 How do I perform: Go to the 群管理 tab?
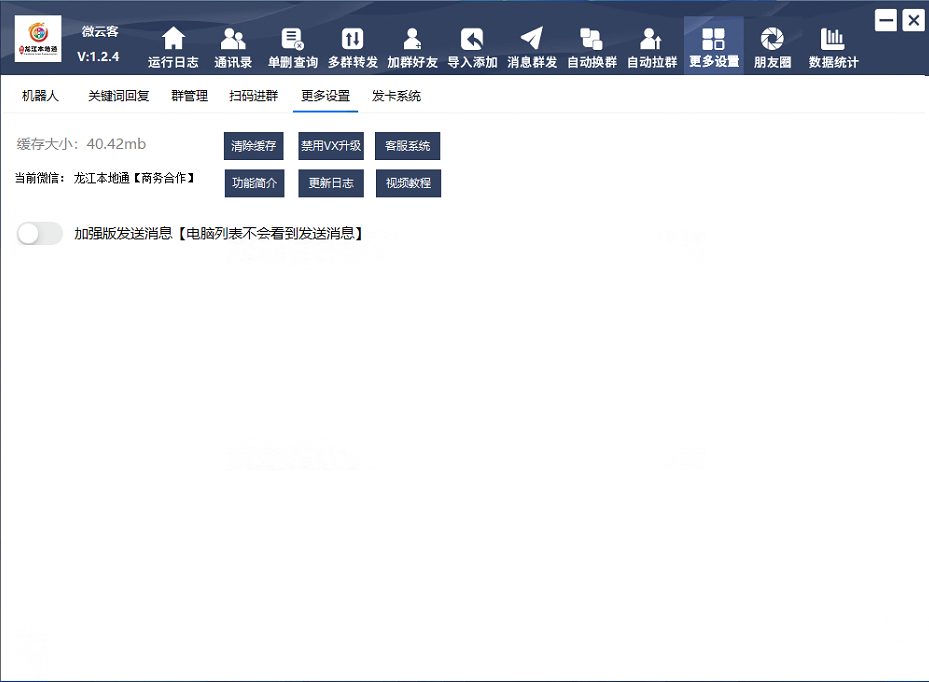(190, 97)
